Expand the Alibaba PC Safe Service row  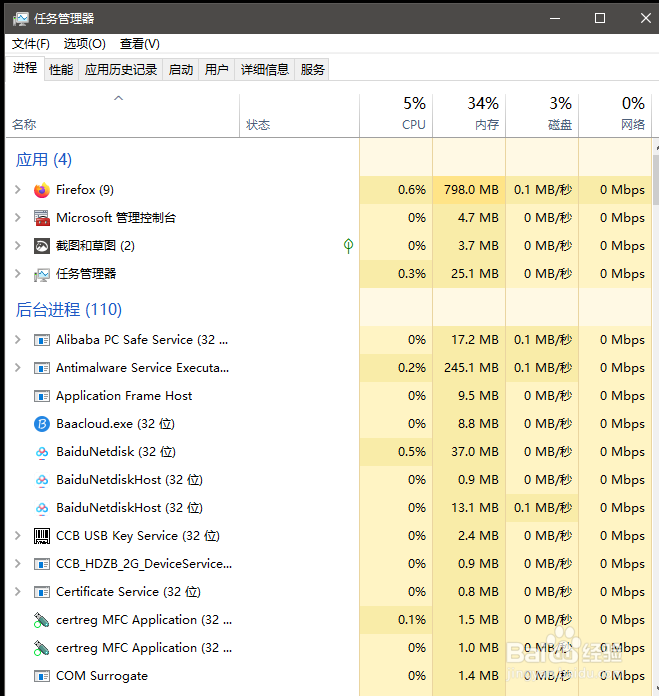(17, 340)
